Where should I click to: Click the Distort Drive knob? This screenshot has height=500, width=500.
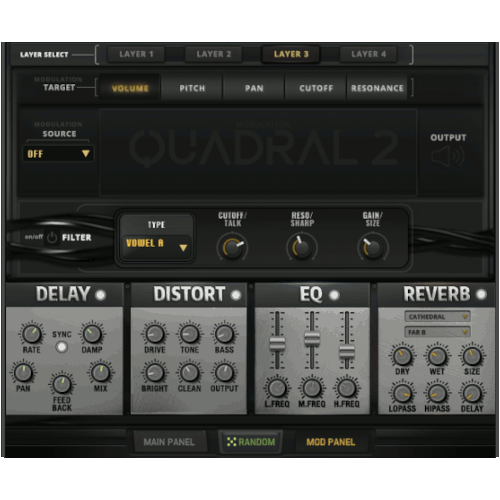pyautogui.click(x=155, y=334)
